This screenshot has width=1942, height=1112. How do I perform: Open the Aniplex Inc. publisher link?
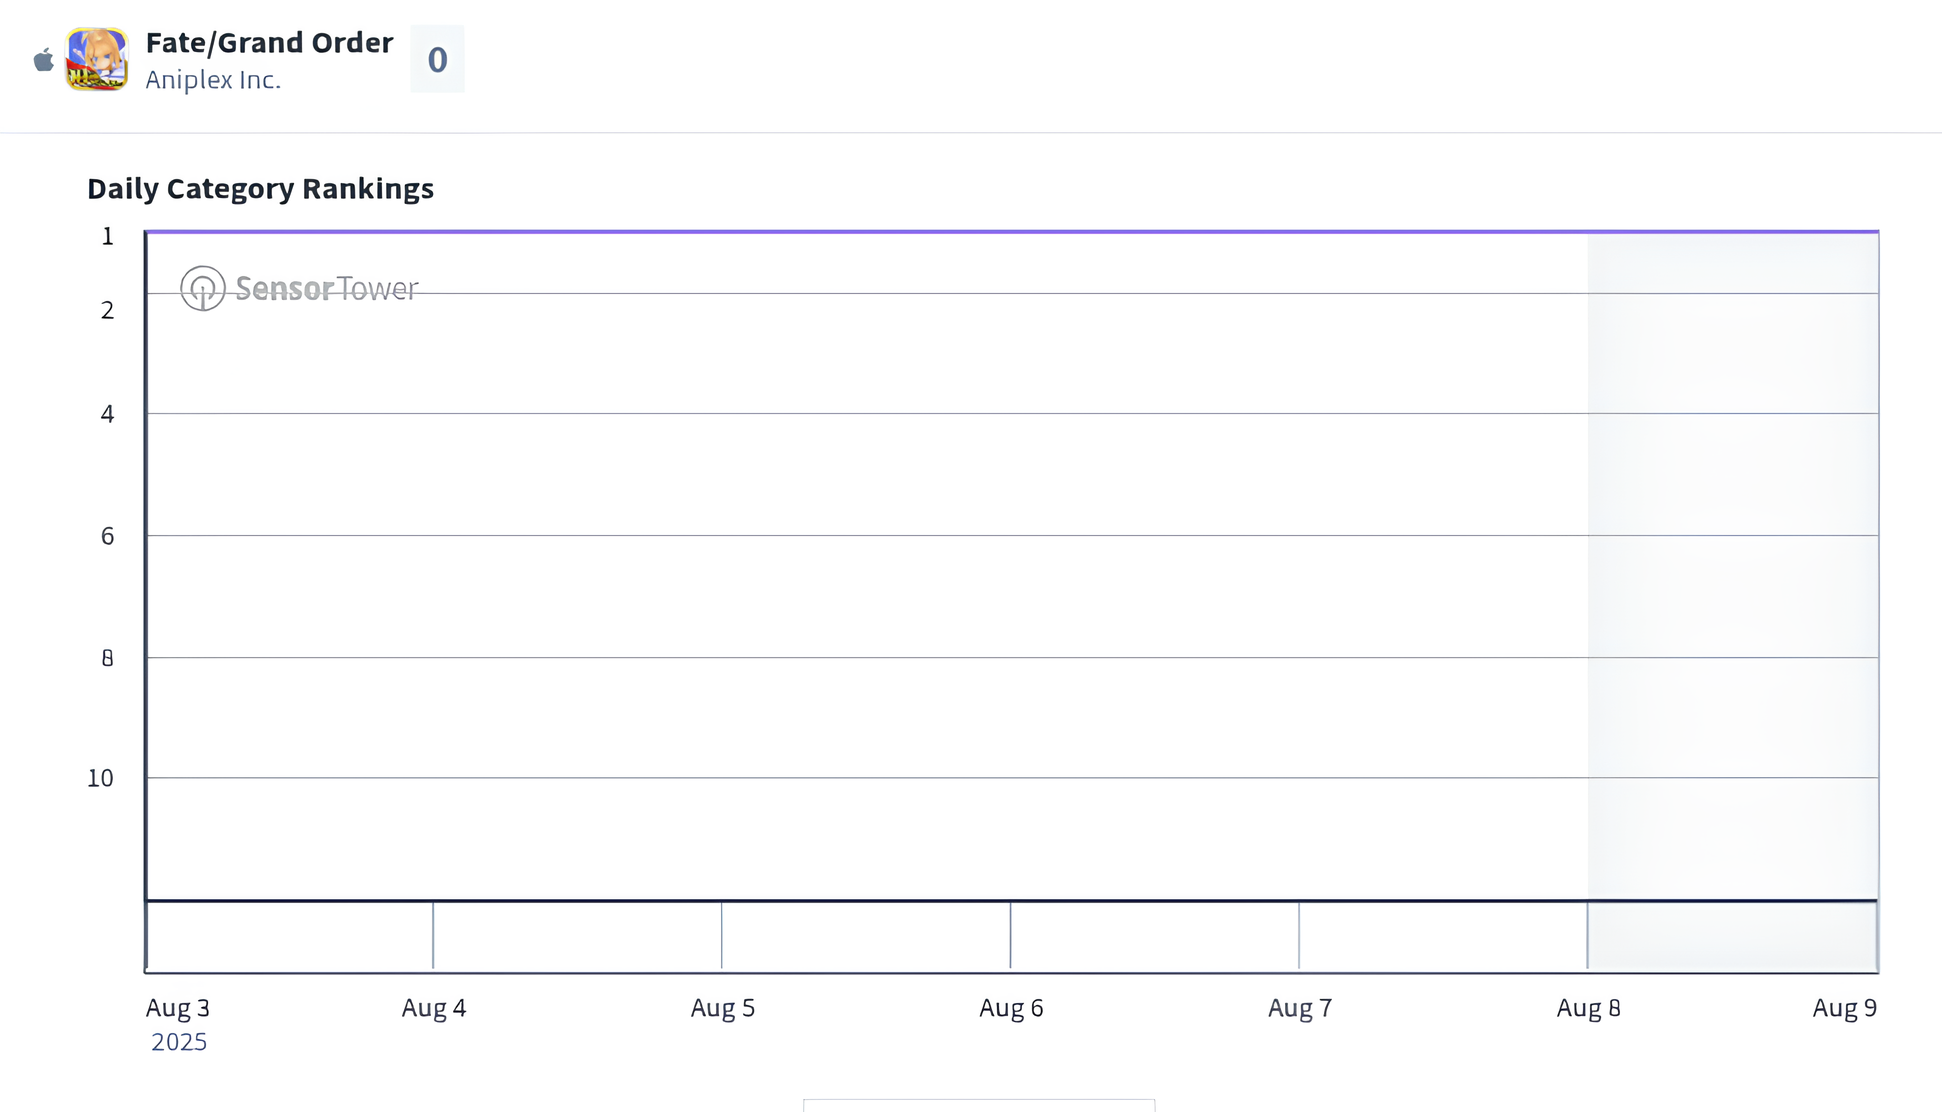[213, 80]
